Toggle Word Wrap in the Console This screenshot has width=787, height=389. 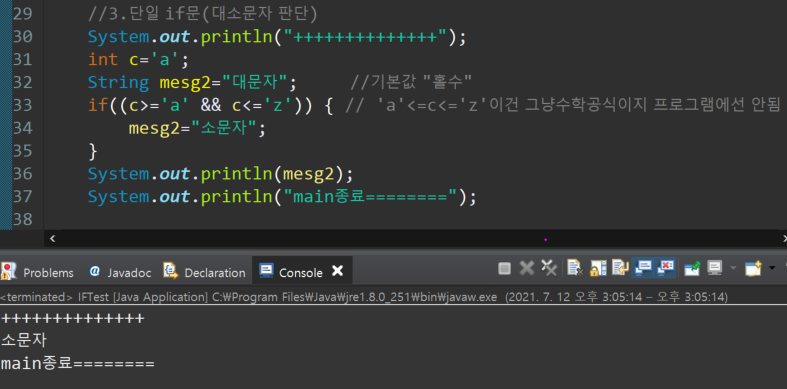pyautogui.click(x=620, y=269)
